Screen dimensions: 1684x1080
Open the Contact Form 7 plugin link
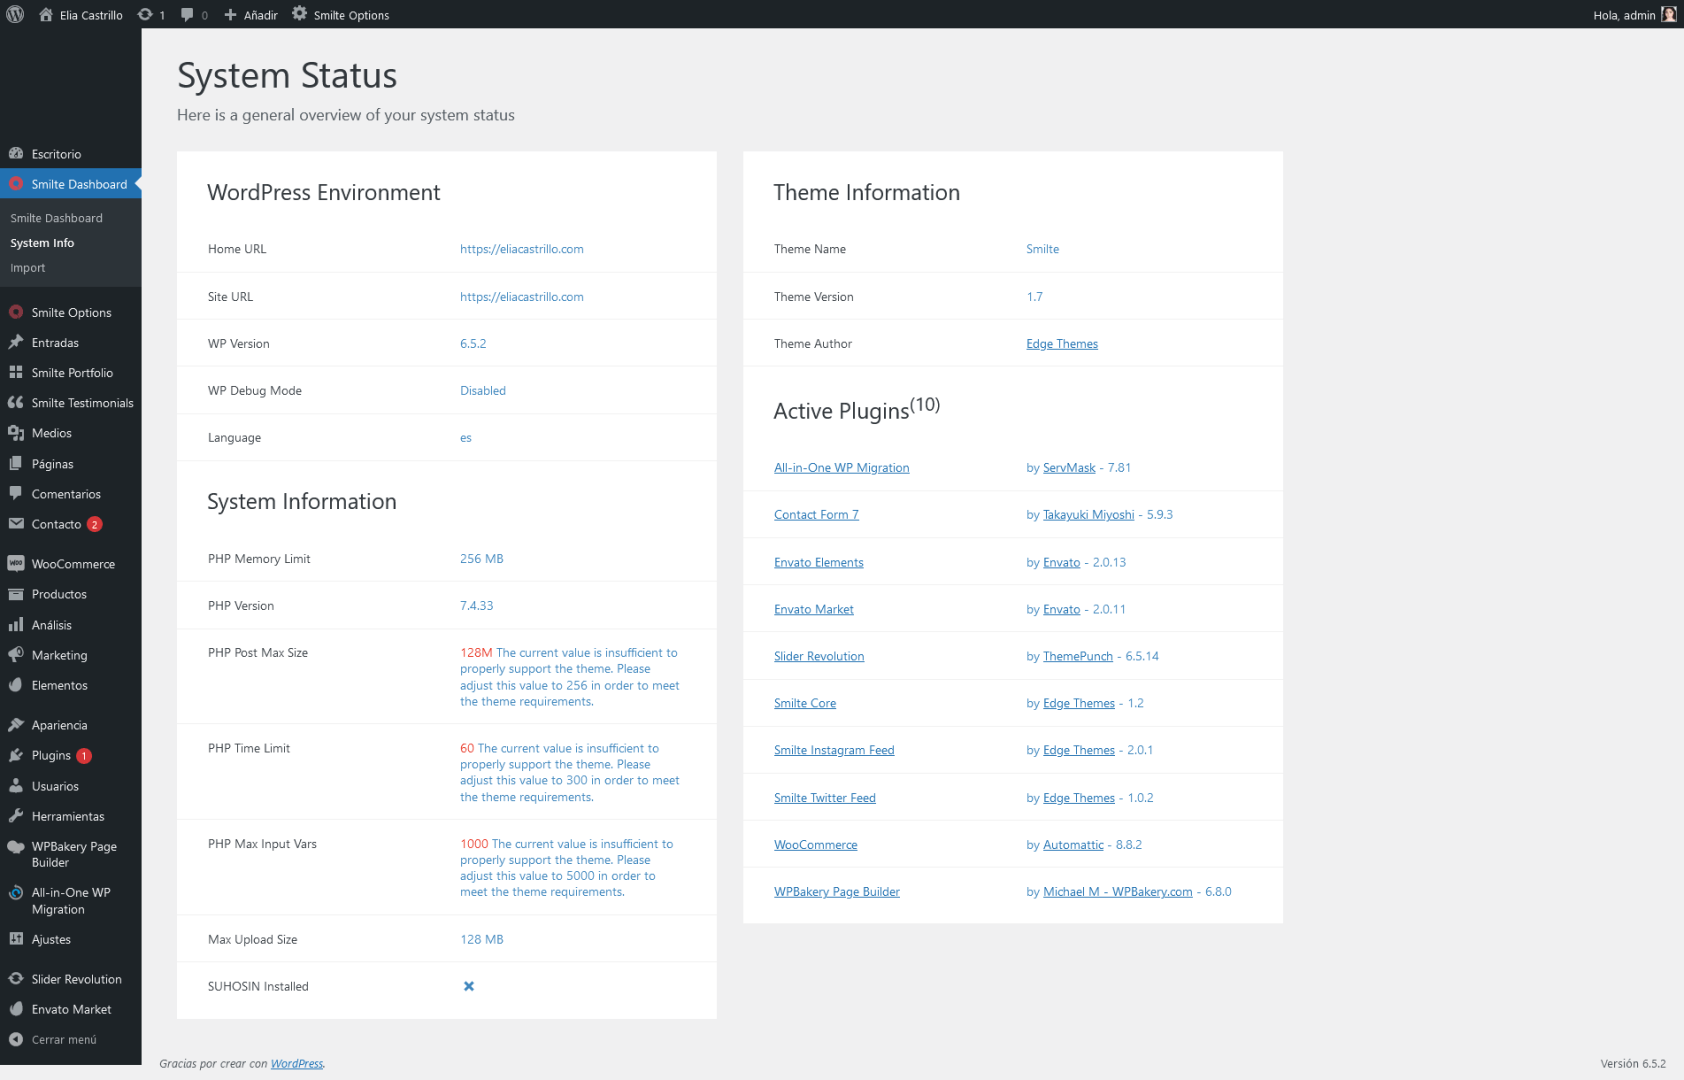tap(816, 515)
